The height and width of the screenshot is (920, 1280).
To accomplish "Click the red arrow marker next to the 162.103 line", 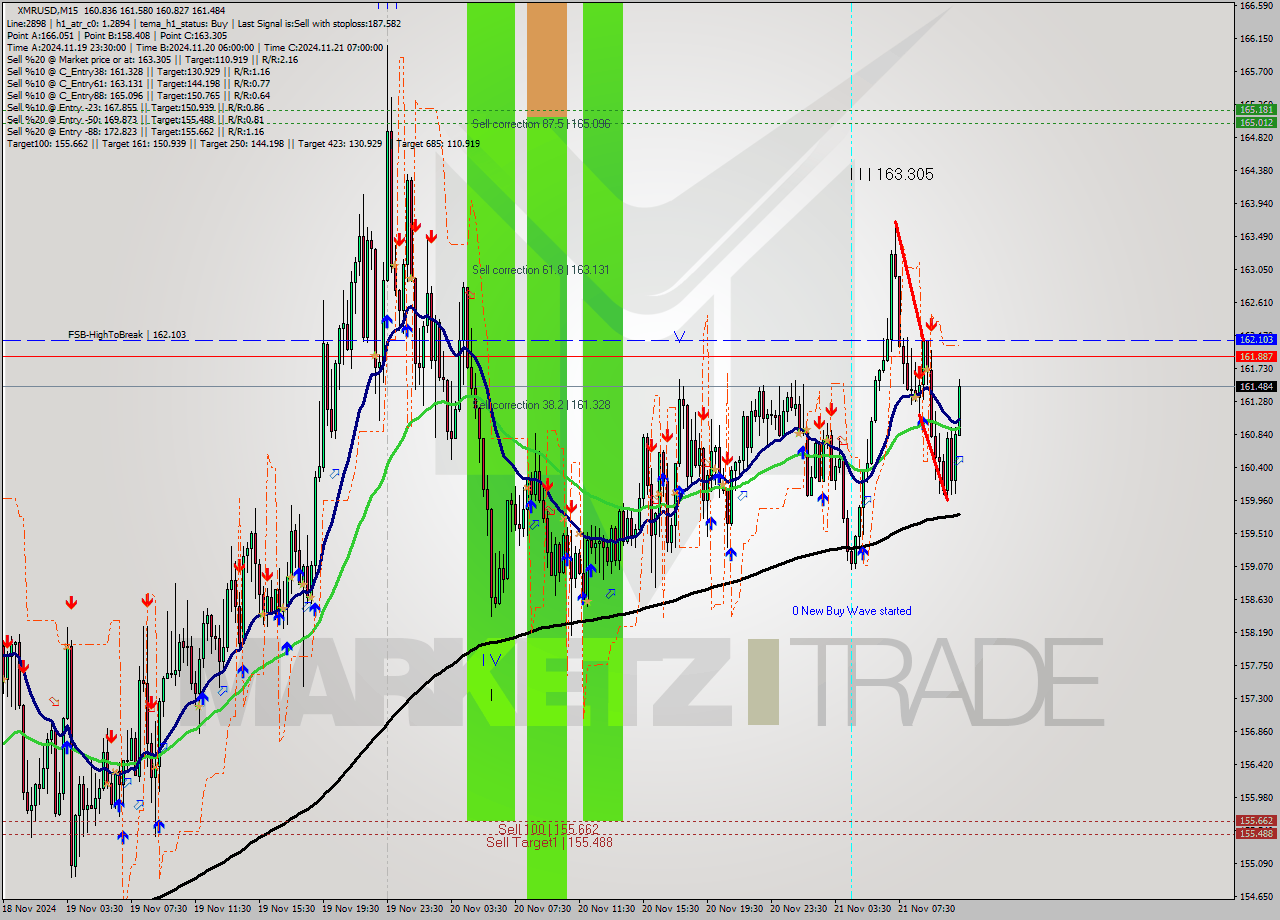I will click(931, 323).
